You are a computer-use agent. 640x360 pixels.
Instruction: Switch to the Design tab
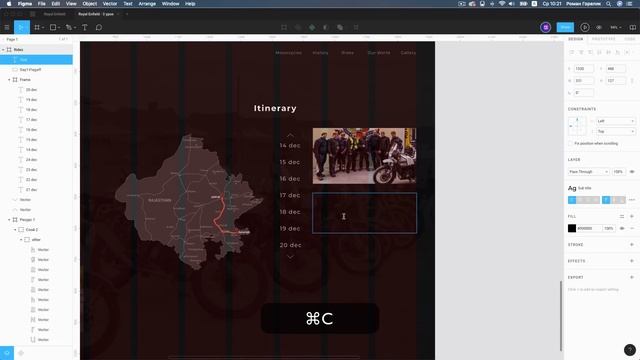(x=576, y=39)
